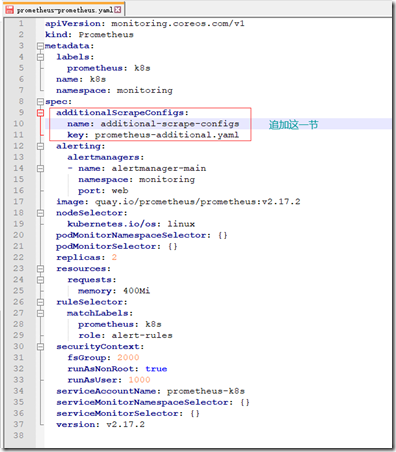
Task: Collapse the ruleSelector fold marker
Action: pyautogui.click(x=40, y=302)
